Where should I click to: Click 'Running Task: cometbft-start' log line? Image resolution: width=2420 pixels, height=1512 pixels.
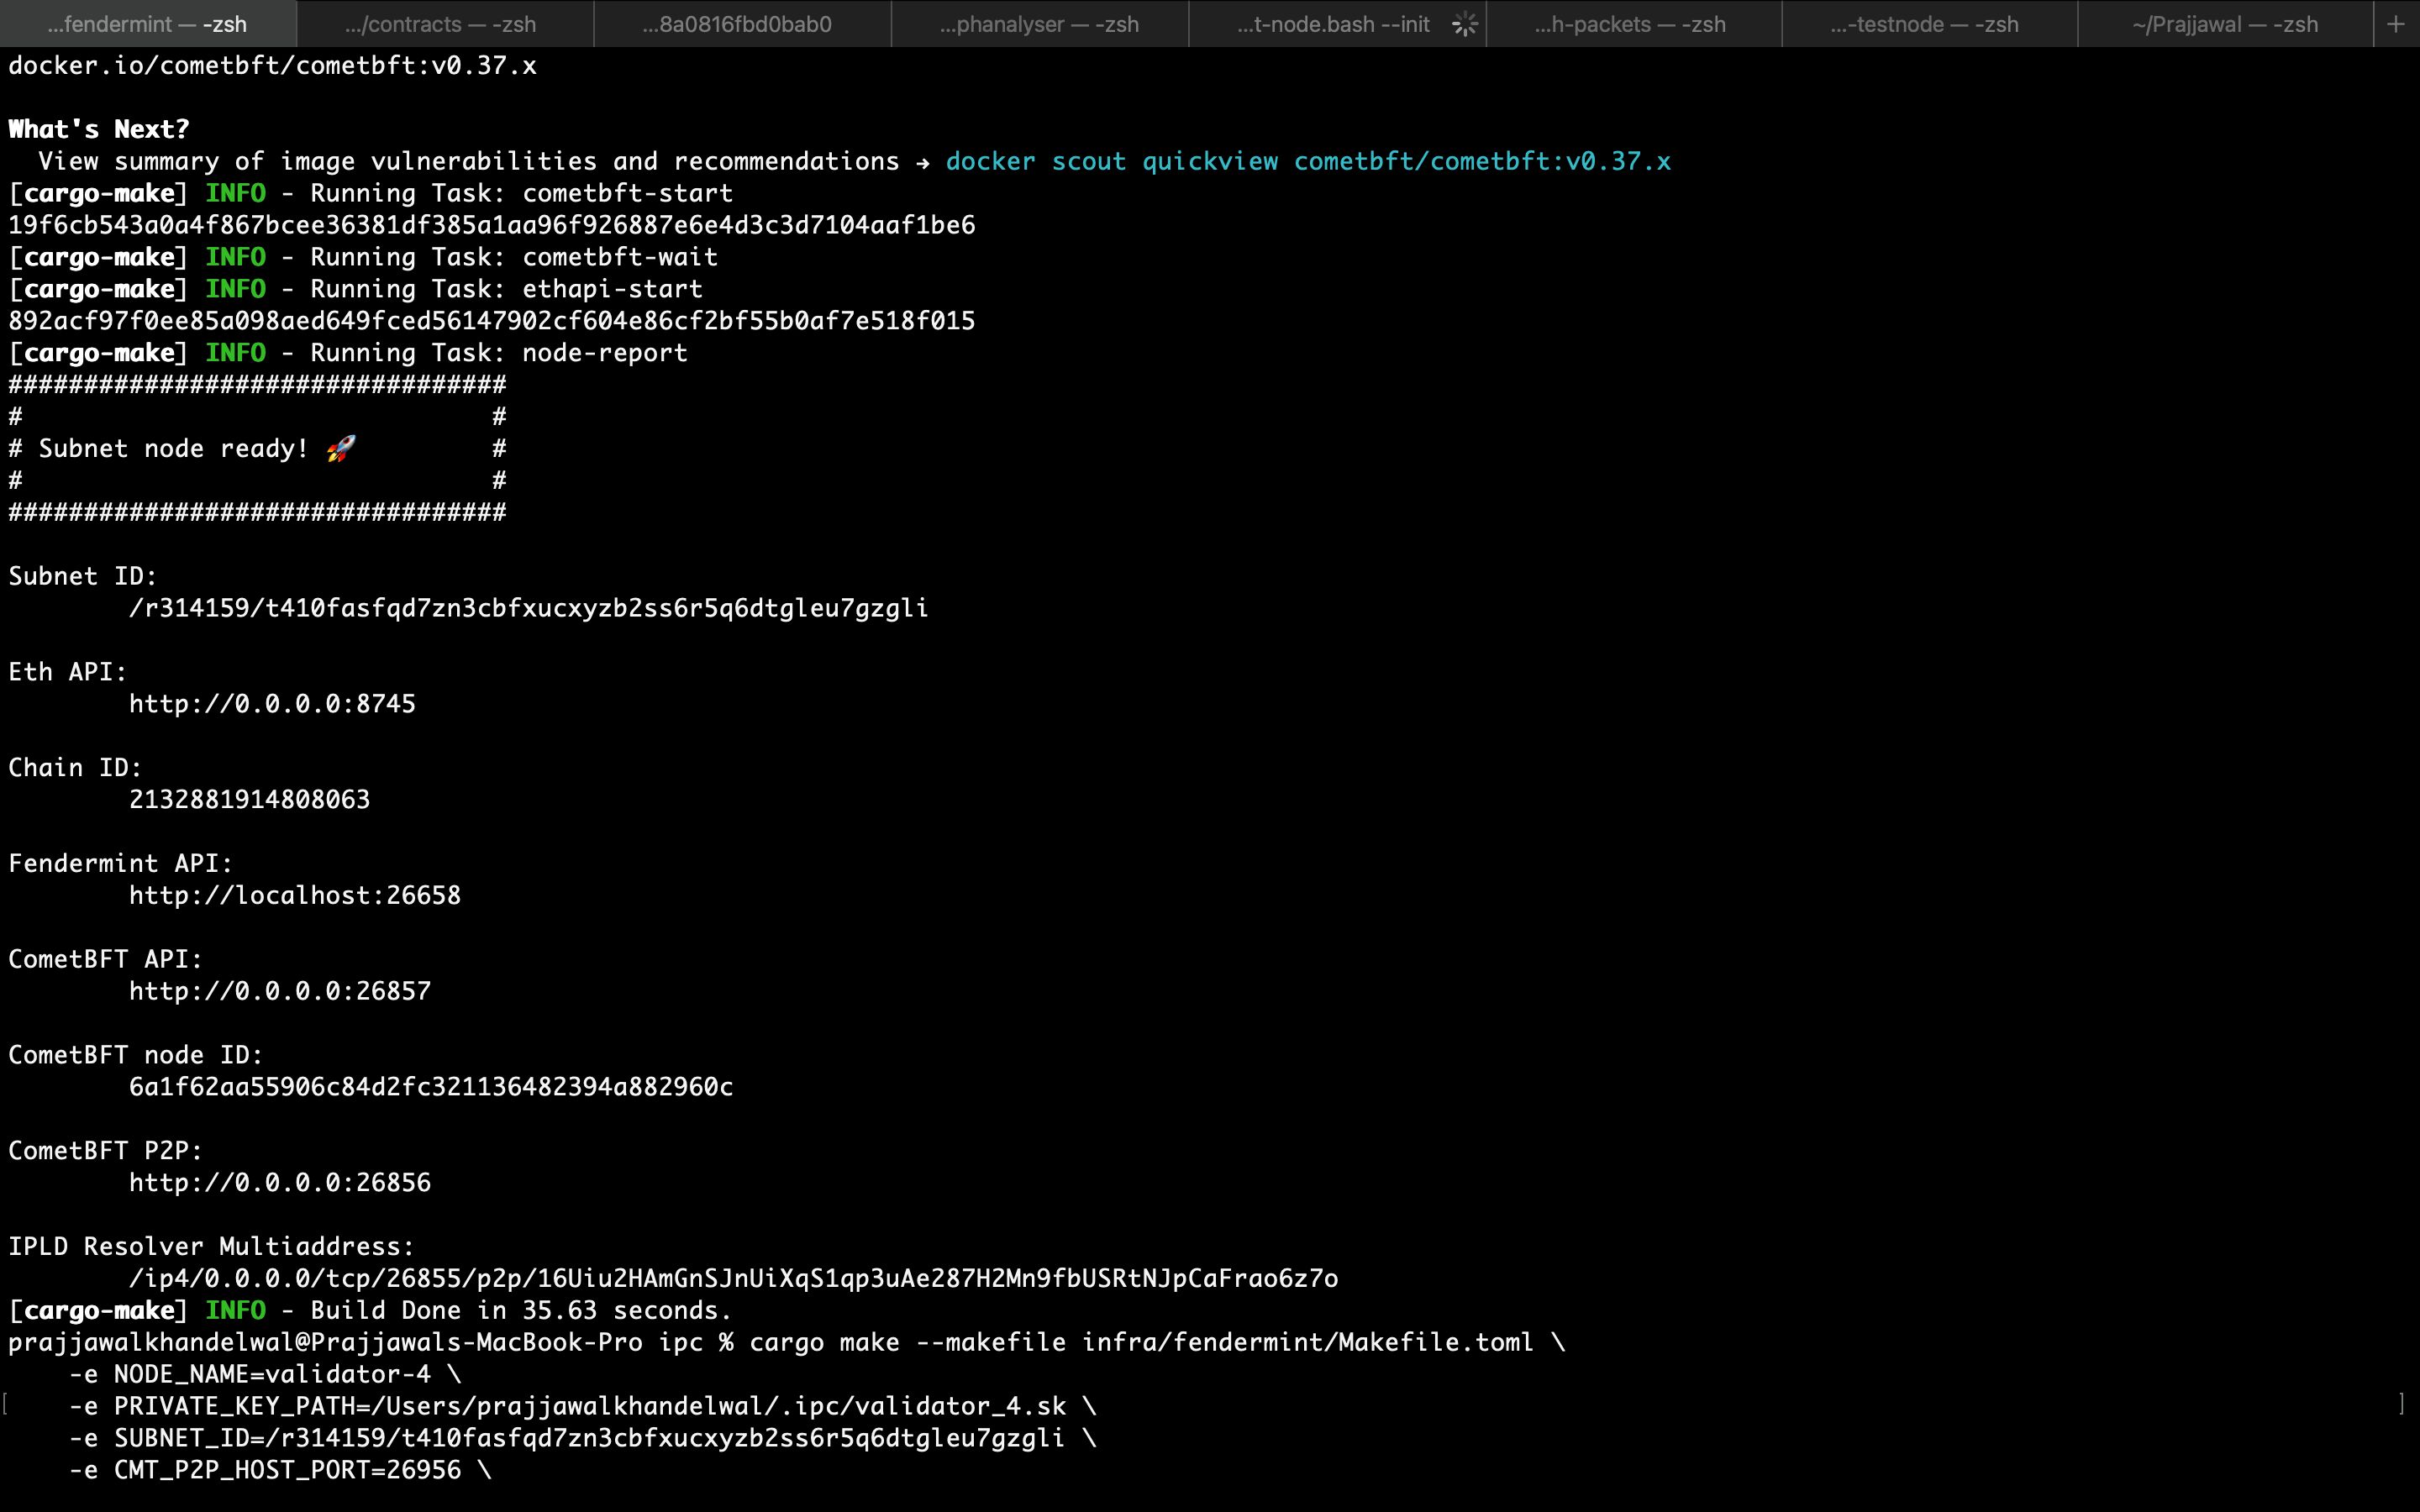pos(371,193)
